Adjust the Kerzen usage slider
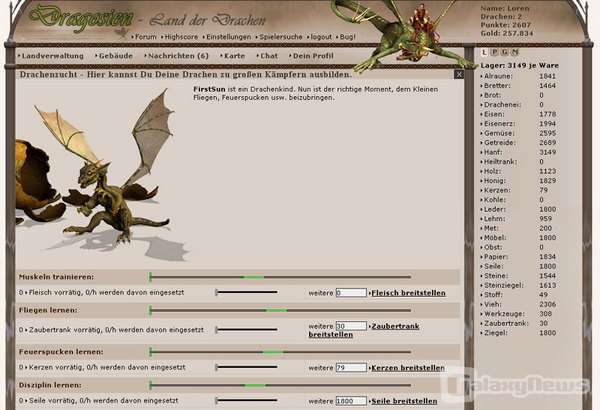Screen dimensions: 600x410 coord(246,367)
